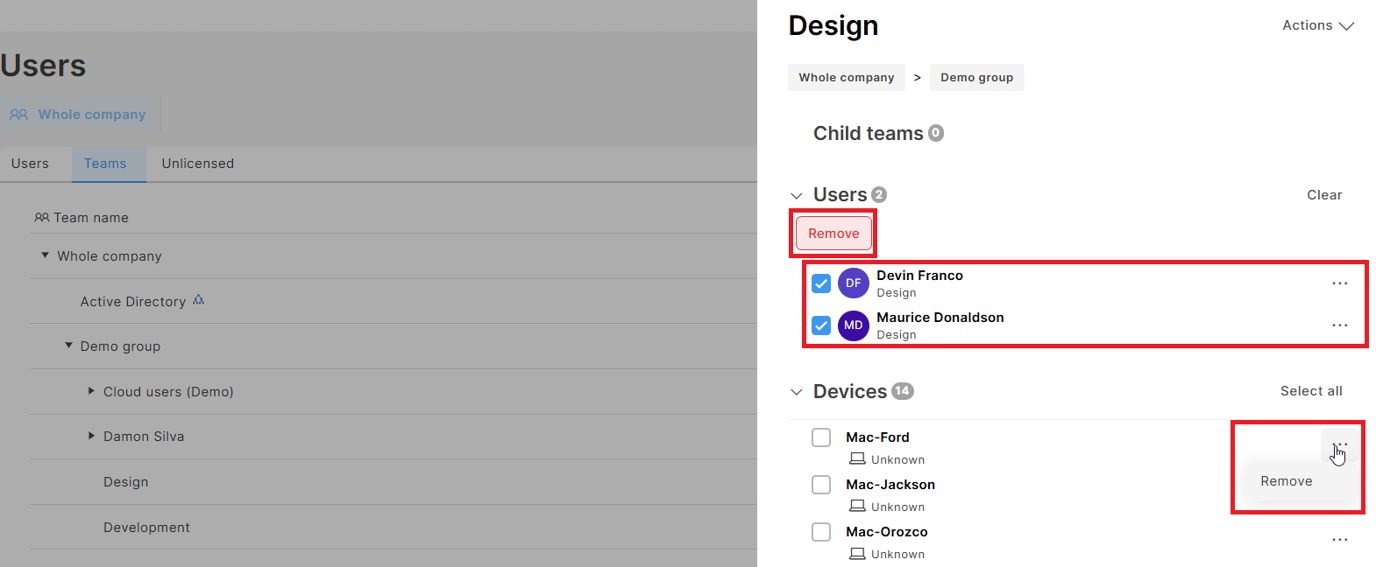The image size is (1376, 567).
Task: Open more options for Maurice Donaldson
Action: tap(1339, 326)
